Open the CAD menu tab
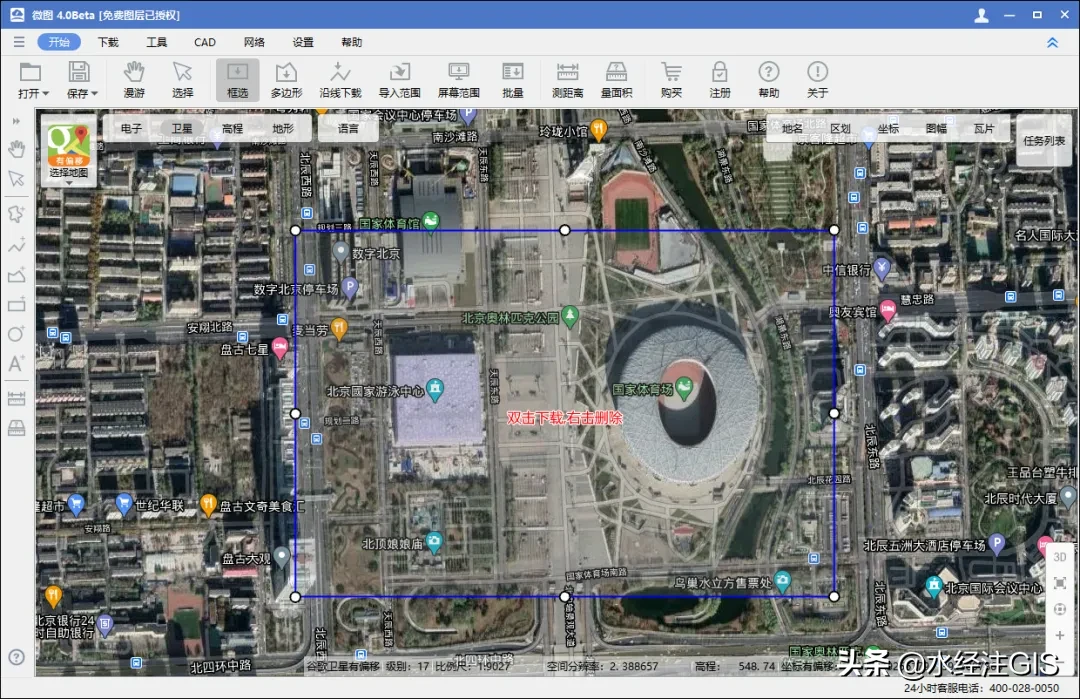The height and width of the screenshot is (699, 1080). coord(205,42)
